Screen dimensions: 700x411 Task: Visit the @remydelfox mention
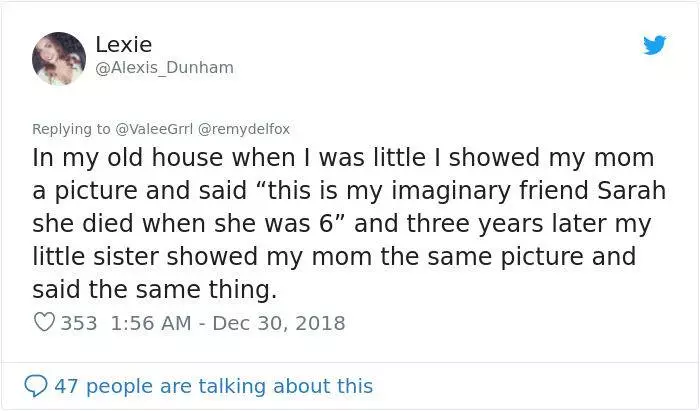point(243,129)
